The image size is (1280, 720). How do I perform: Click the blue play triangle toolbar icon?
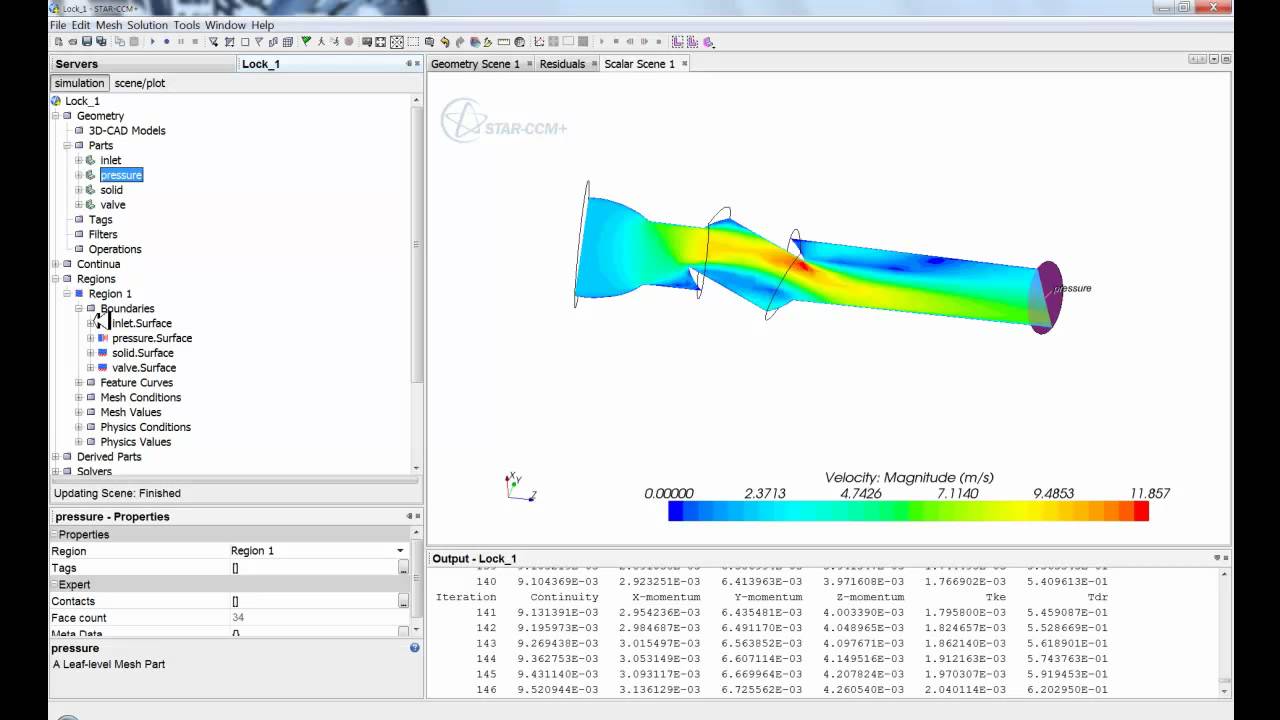point(153,42)
